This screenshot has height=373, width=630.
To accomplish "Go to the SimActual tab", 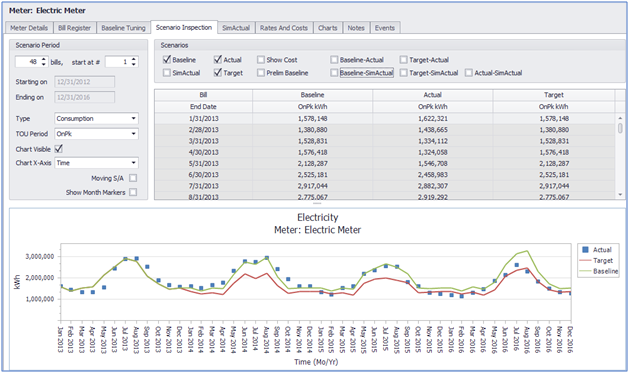I will pos(236,28).
